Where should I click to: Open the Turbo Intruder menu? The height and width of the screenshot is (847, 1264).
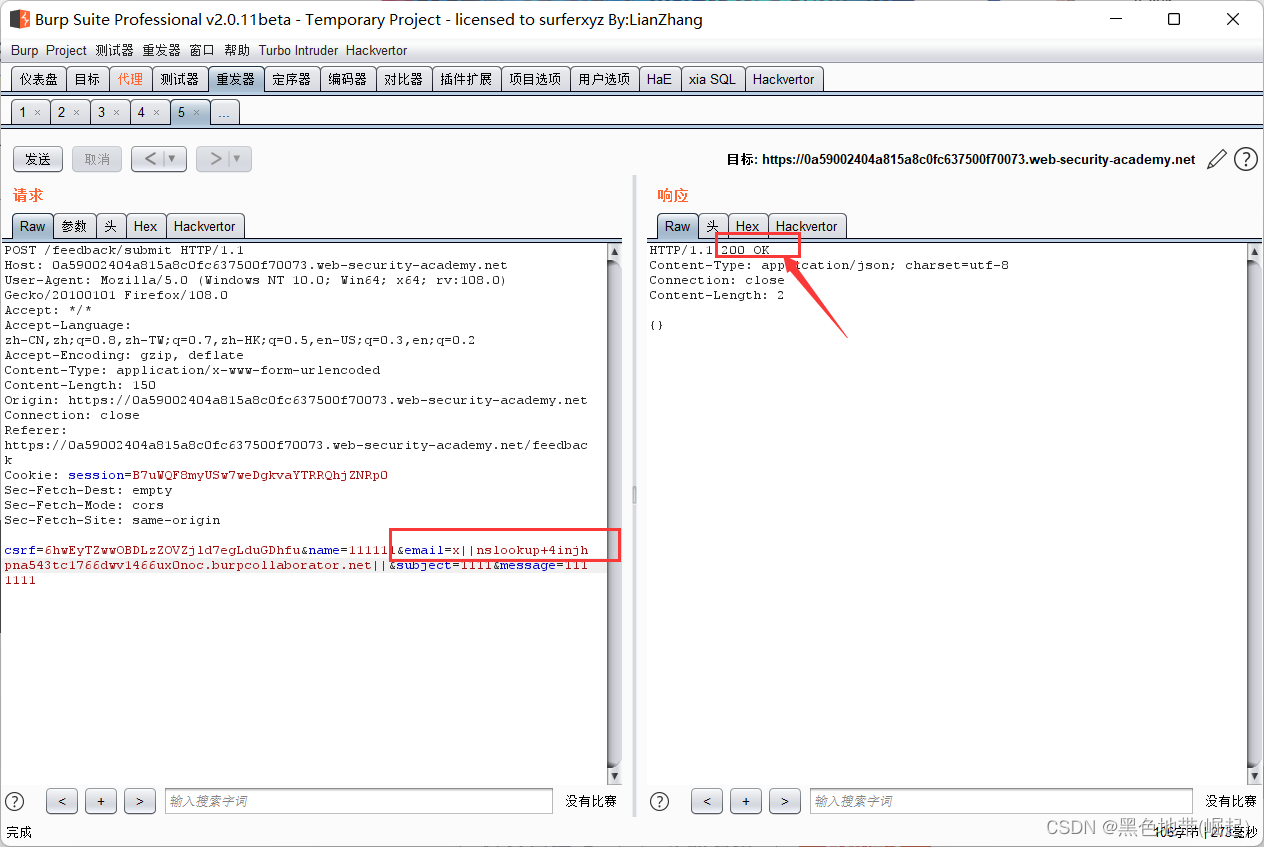[x=298, y=50]
